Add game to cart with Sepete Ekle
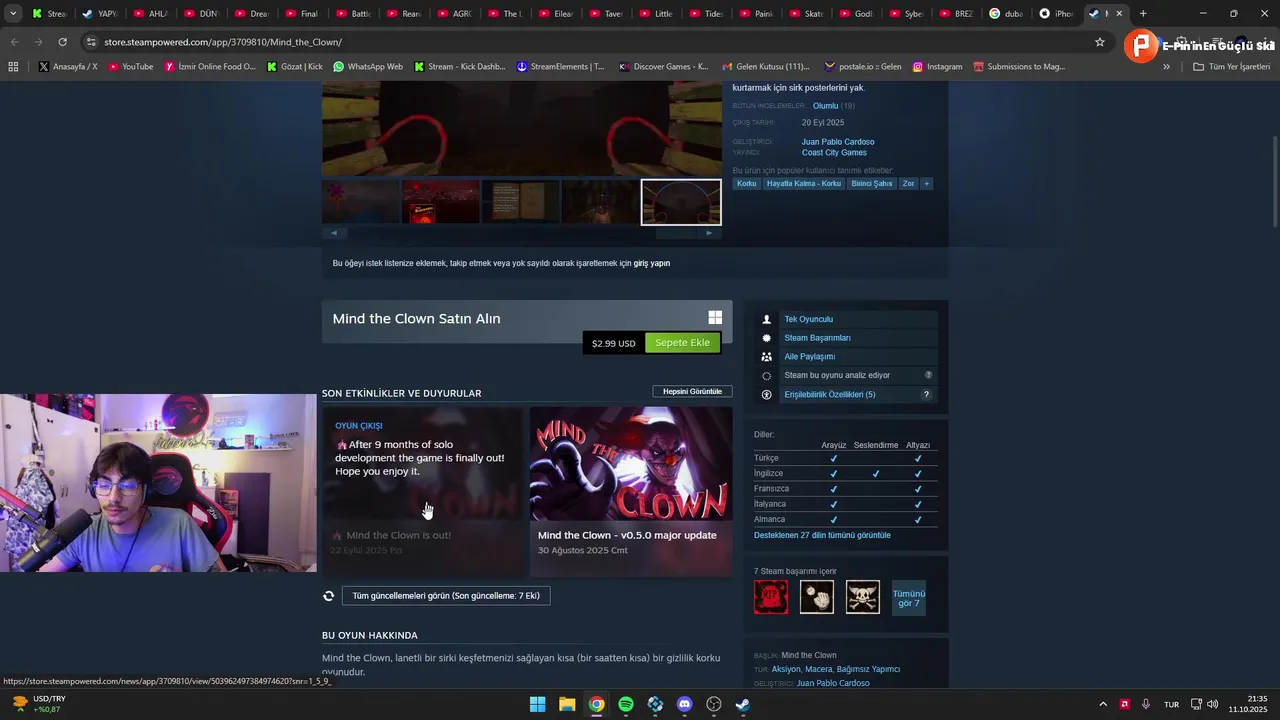 tap(682, 343)
